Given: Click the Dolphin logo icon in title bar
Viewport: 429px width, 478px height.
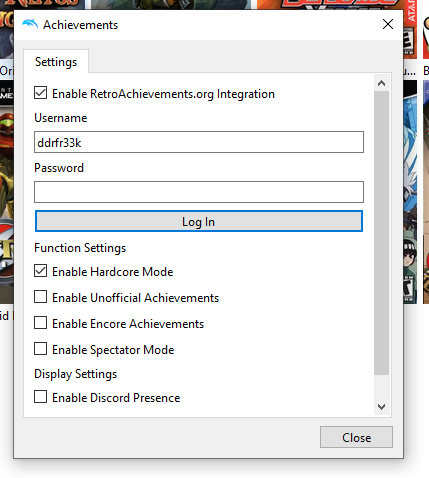Looking at the screenshot, I should coord(30,24).
